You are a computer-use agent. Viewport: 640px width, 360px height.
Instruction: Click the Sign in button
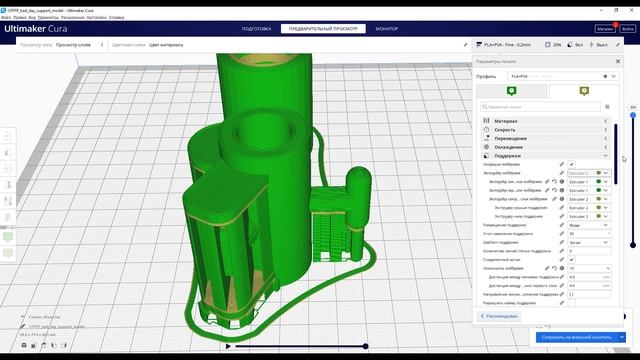(x=627, y=29)
